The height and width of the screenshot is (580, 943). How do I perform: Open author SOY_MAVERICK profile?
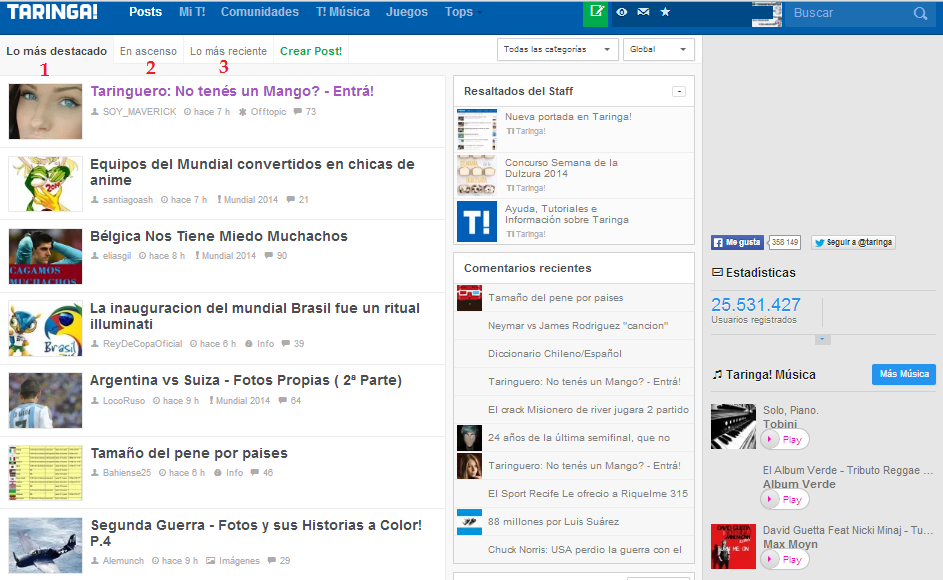(x=140, y=112)
